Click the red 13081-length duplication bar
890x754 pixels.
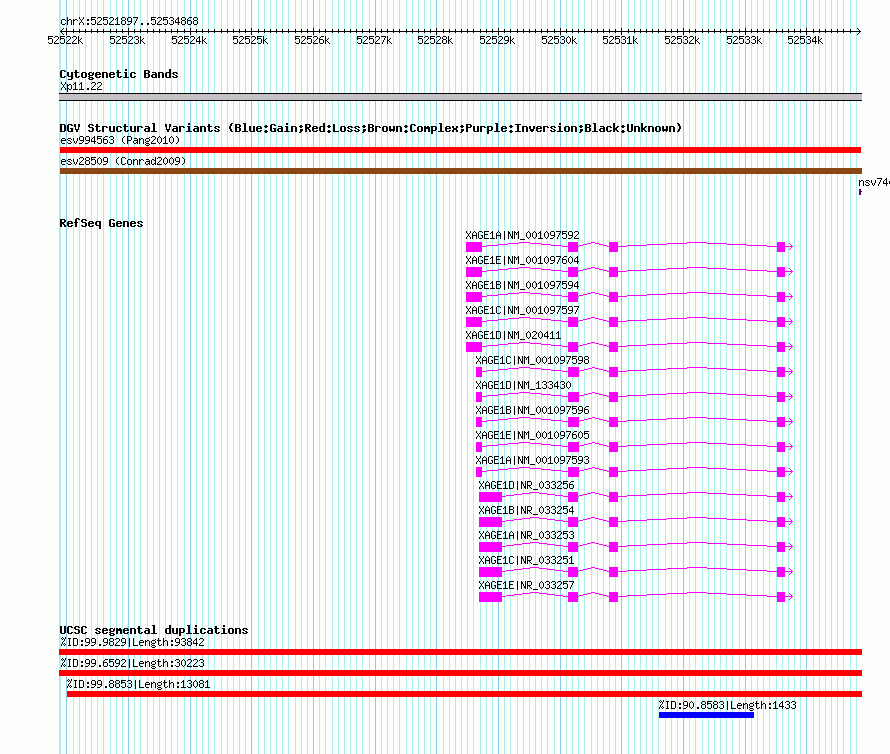click(x=464, y=694)
